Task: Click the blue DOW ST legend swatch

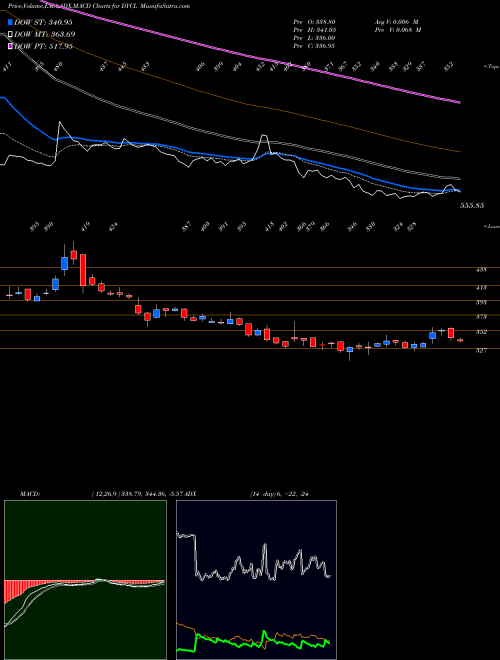Action: (x=10, y=22)
